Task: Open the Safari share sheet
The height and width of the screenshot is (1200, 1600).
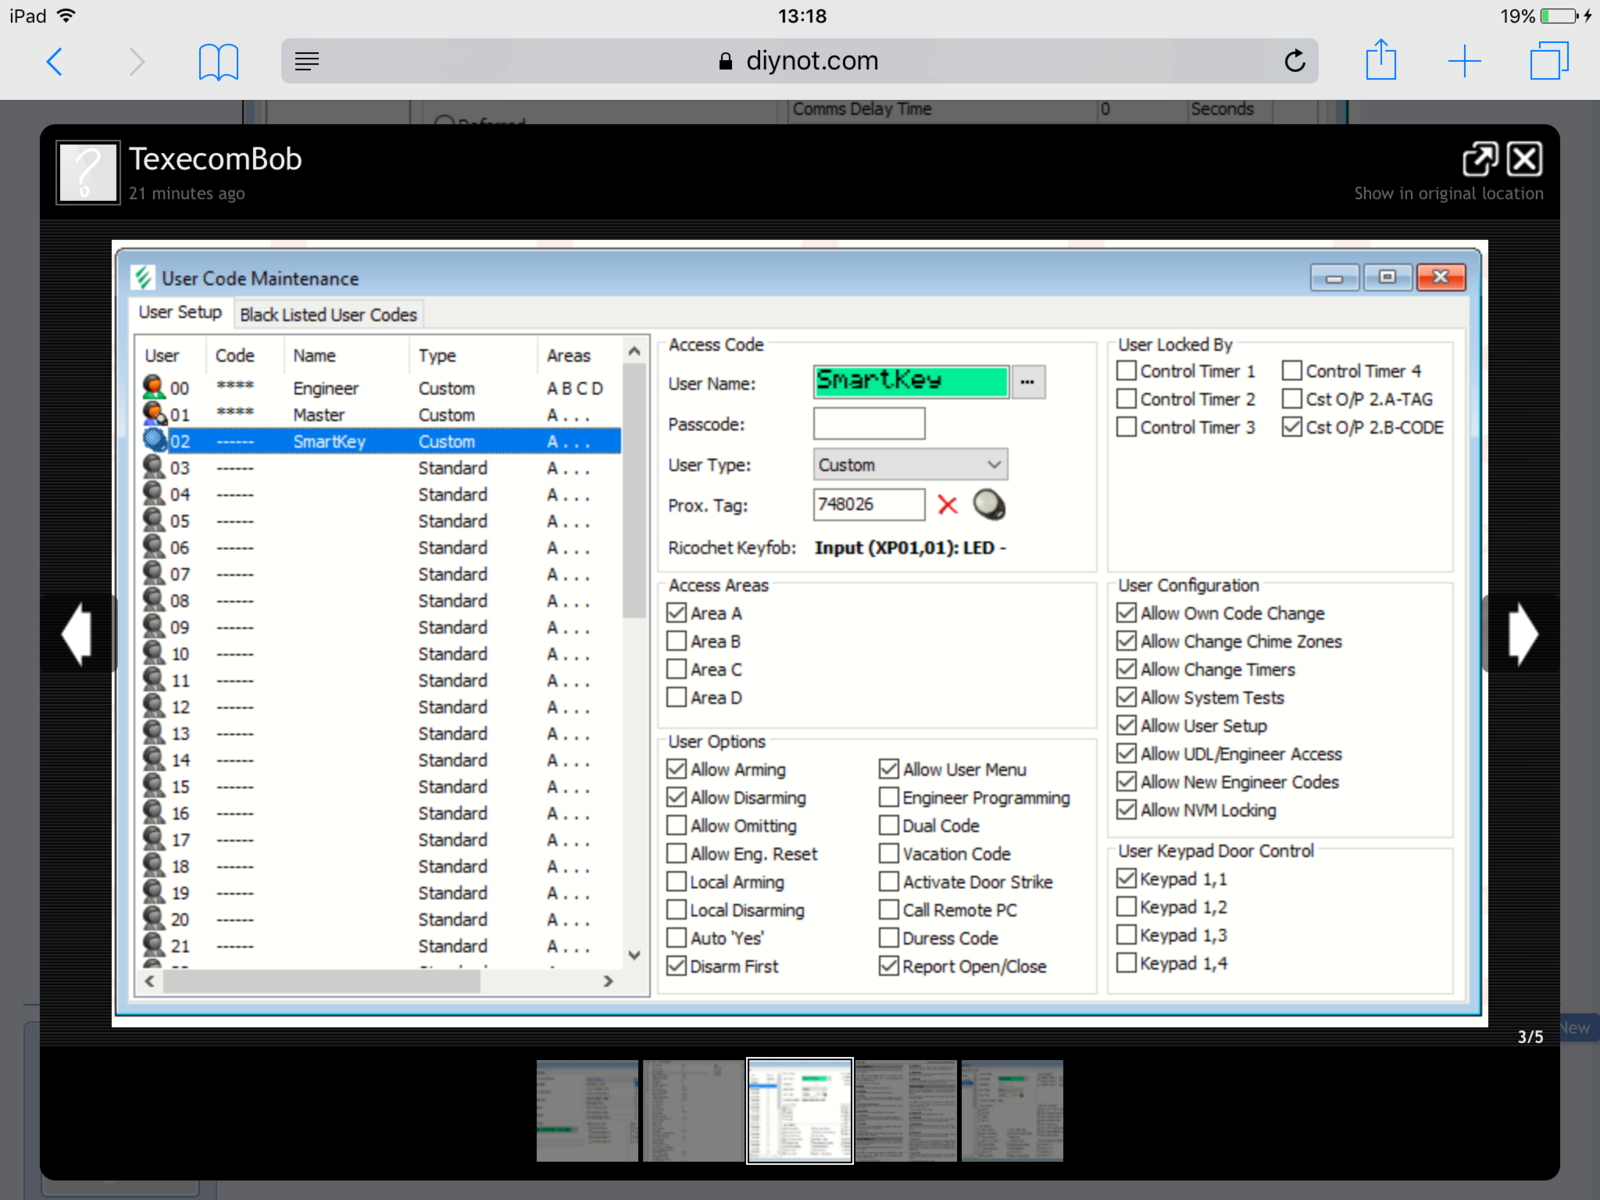Action: tap(1381, 60)
